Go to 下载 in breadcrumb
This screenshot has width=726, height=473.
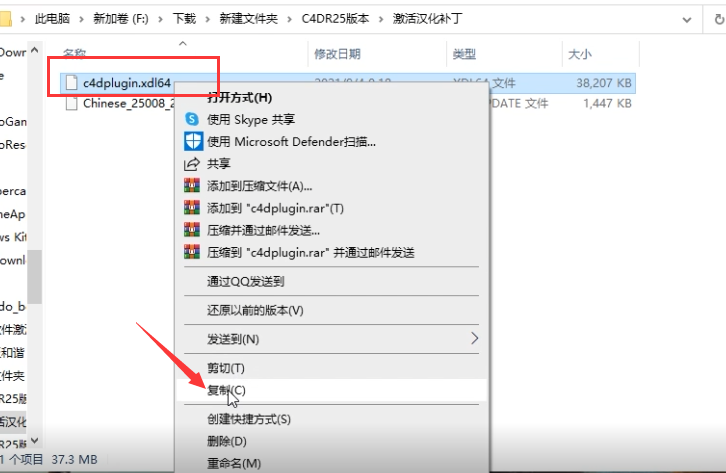click(x=184, y=19)
